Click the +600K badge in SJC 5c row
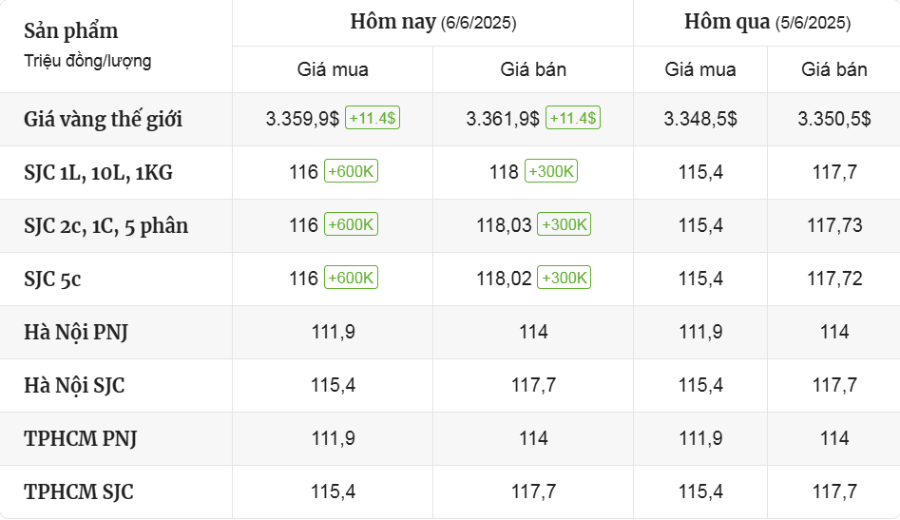The height and width of the screenshot is (520, 900). click(x=351, y=278)
